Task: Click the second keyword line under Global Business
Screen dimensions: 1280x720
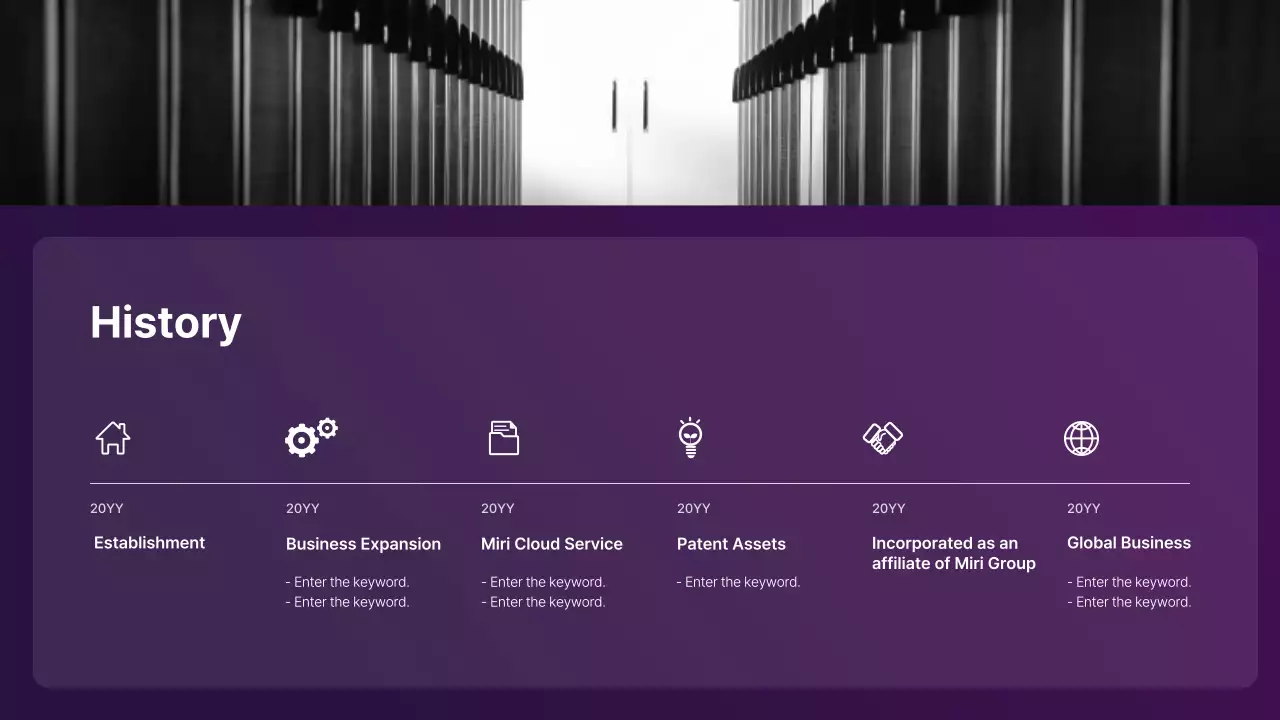Action: click(1129, 601)
